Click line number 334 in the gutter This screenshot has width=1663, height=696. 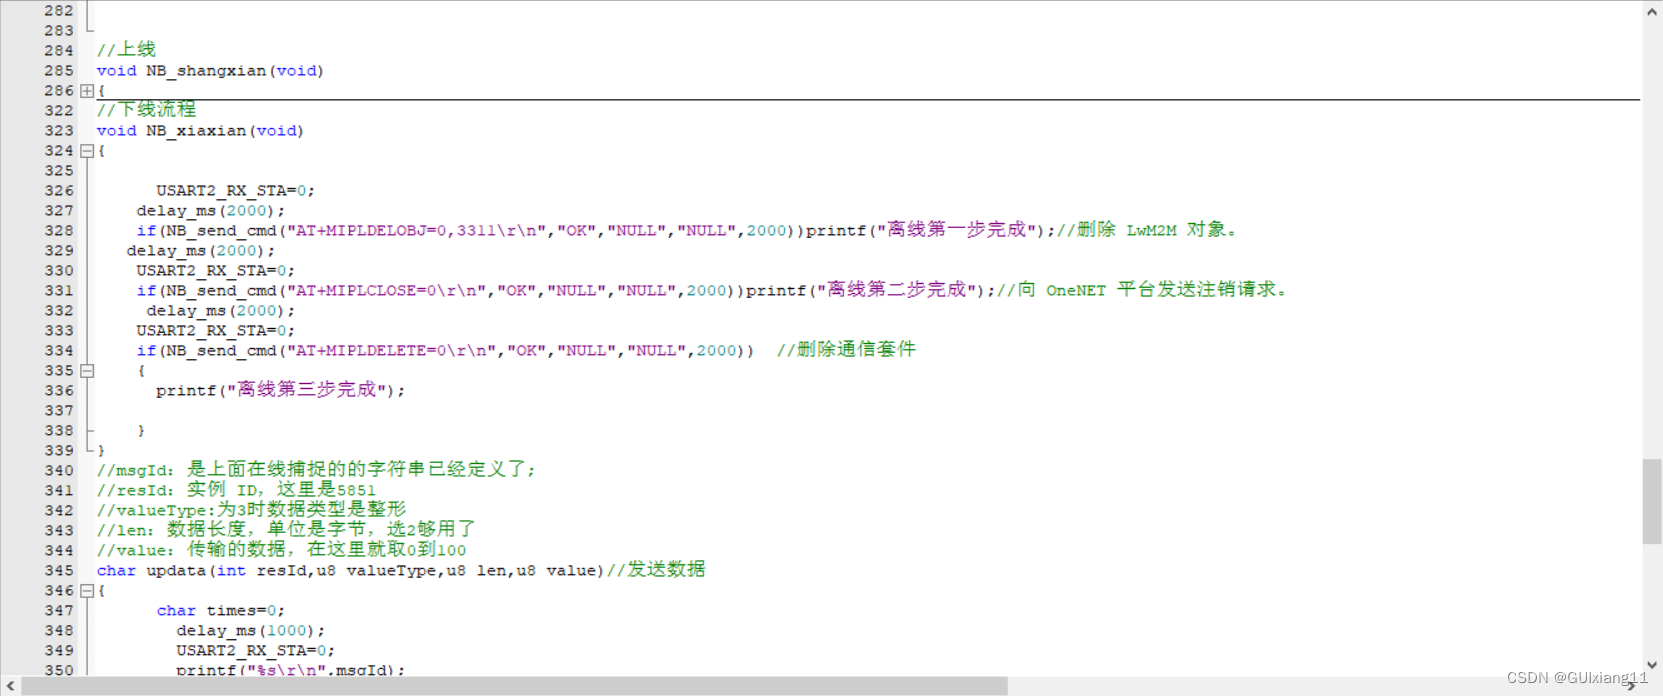point(59,351)
